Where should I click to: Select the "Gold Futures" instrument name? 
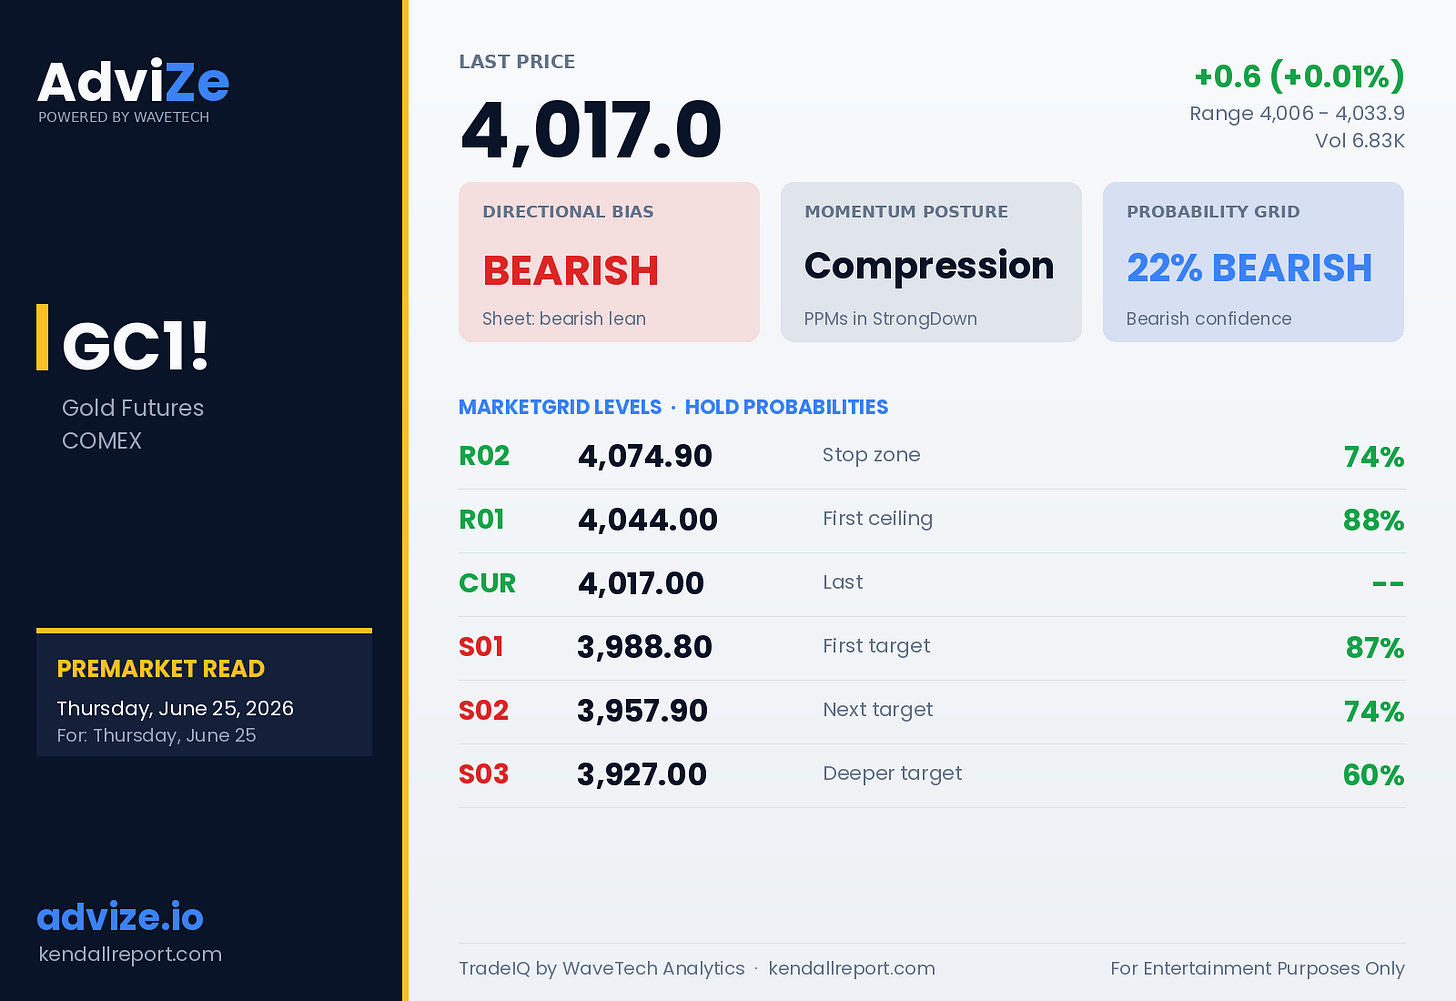tap(133, 408)
